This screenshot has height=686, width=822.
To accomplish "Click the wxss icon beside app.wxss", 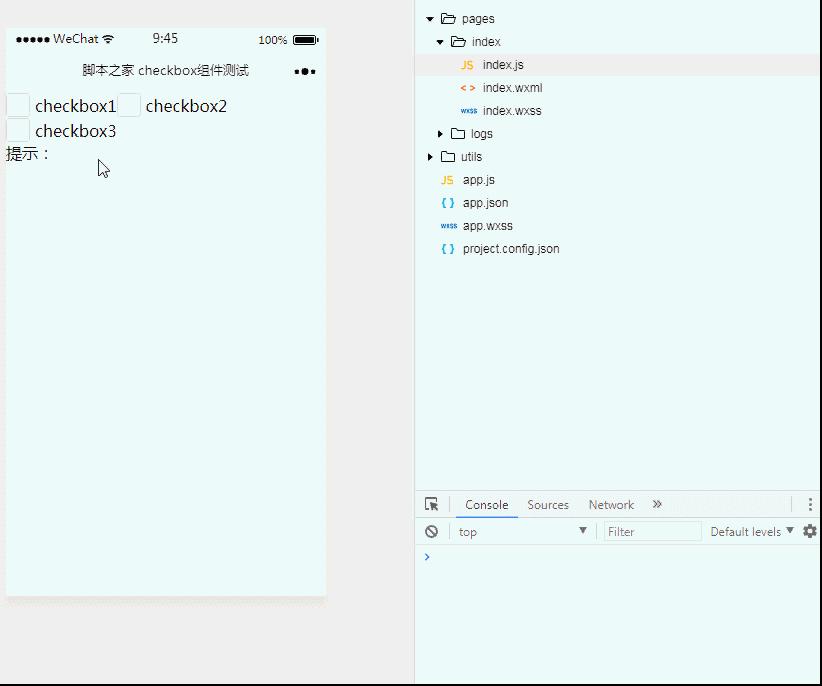I will point(449,226).
